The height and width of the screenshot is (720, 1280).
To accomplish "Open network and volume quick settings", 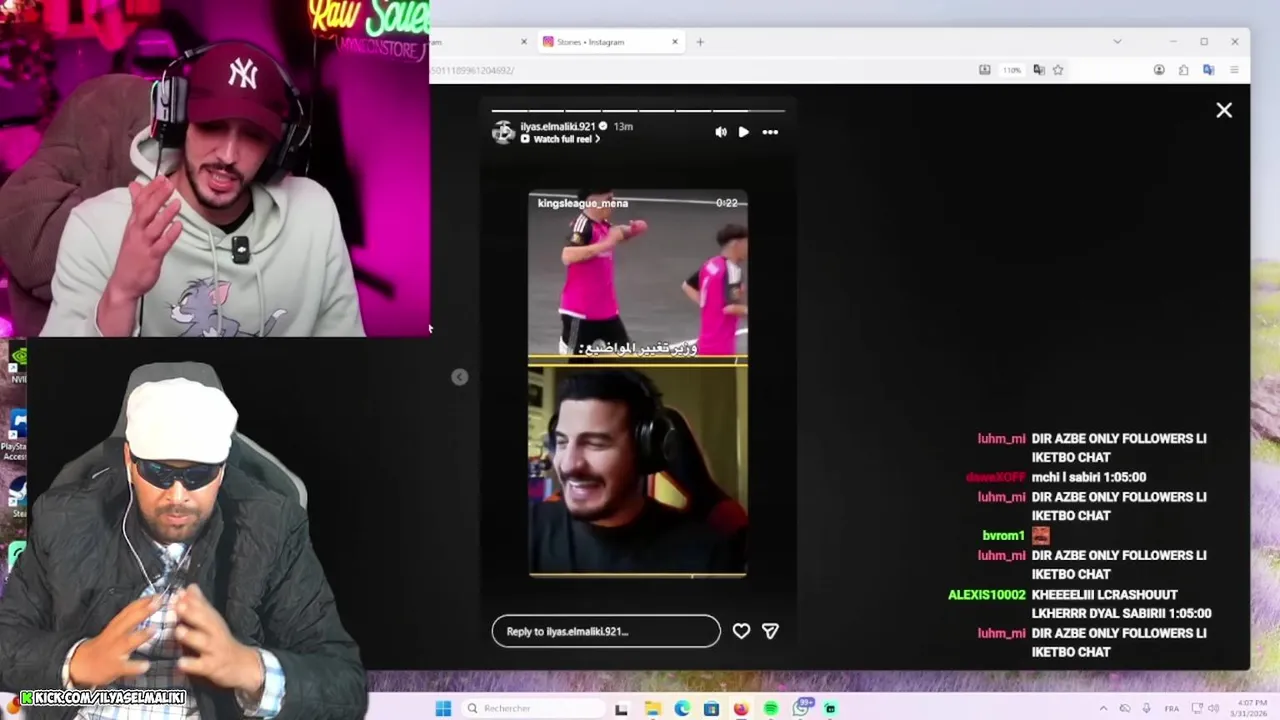I will point(1206,708).
